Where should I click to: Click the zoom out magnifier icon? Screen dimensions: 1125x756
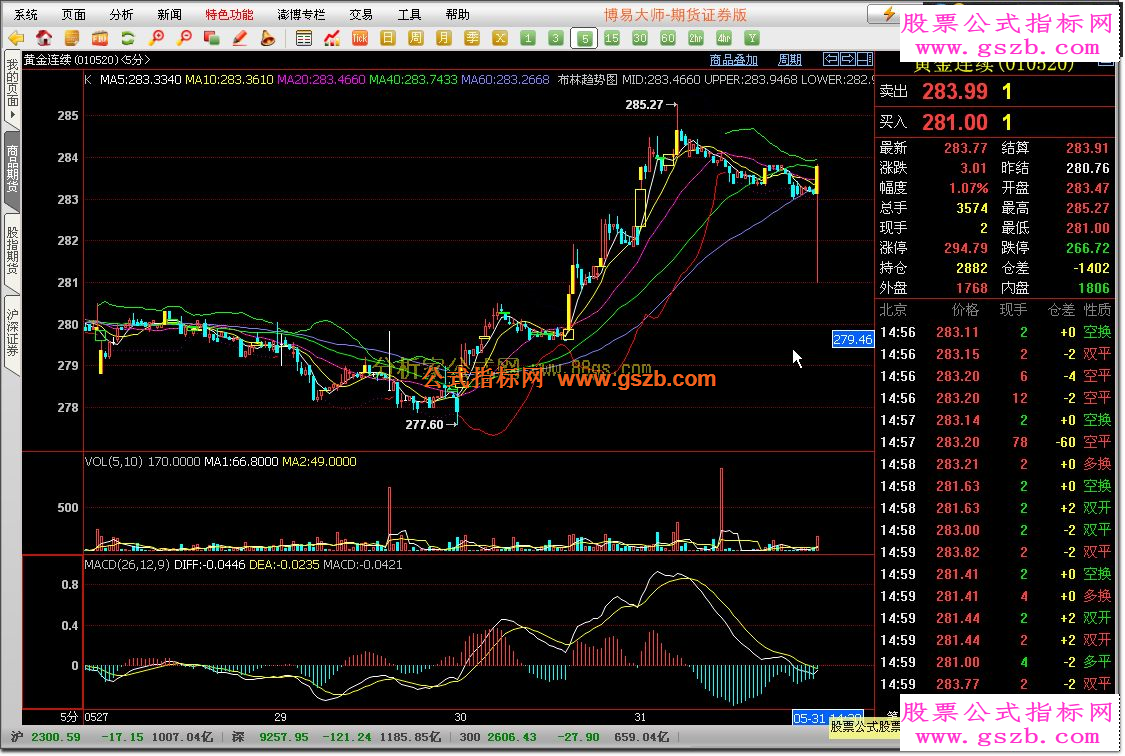[184, 38]
